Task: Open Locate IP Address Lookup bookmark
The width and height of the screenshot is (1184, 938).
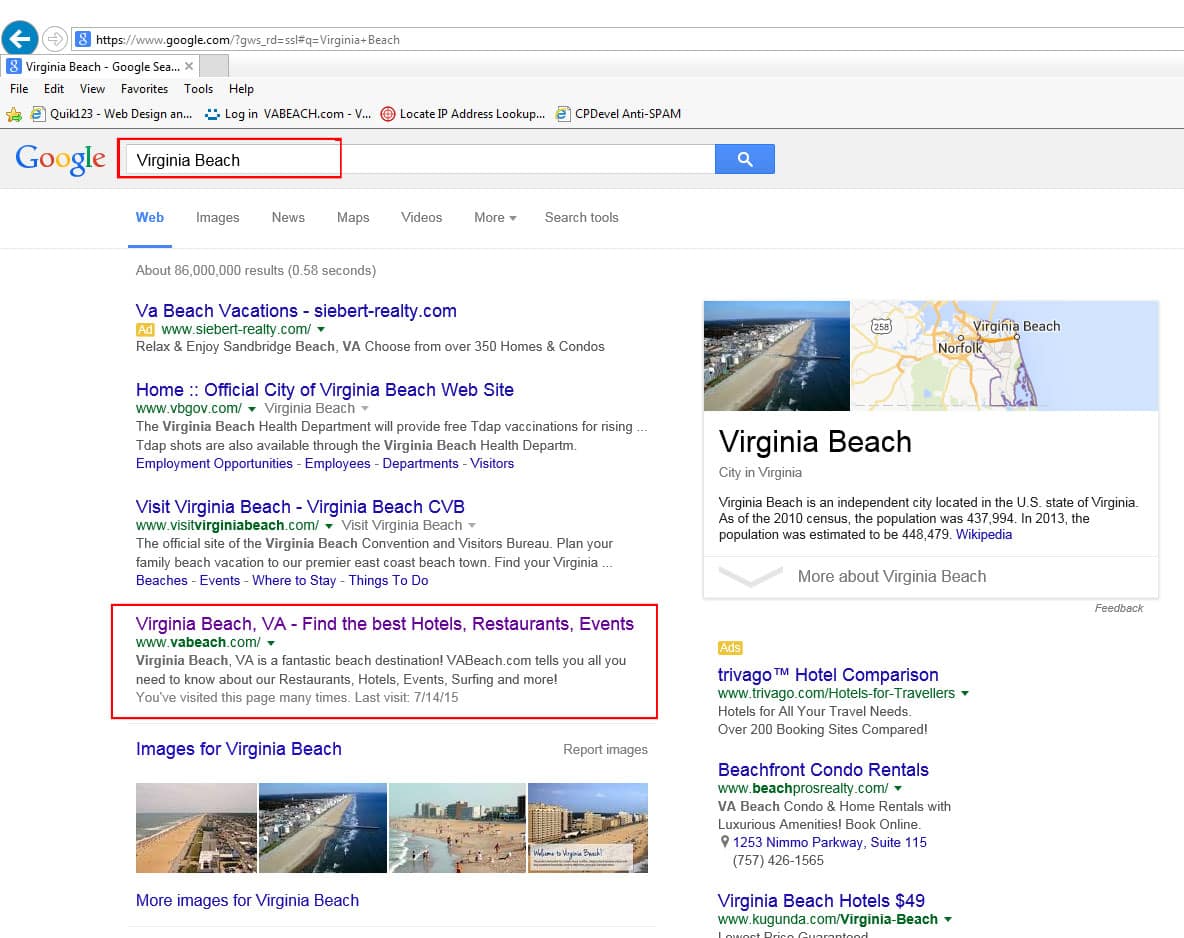Action: point(462,114)
